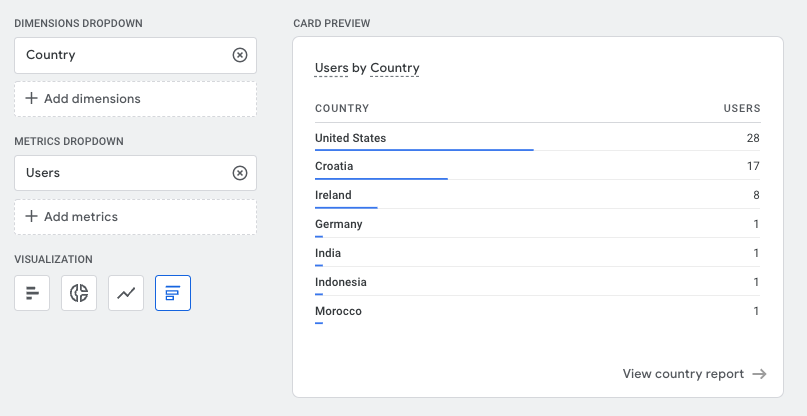Image resolution: width=807 pixels, height=416 pixels.
Task: Choose the donut chart visualization
Action: click(79, 293)
